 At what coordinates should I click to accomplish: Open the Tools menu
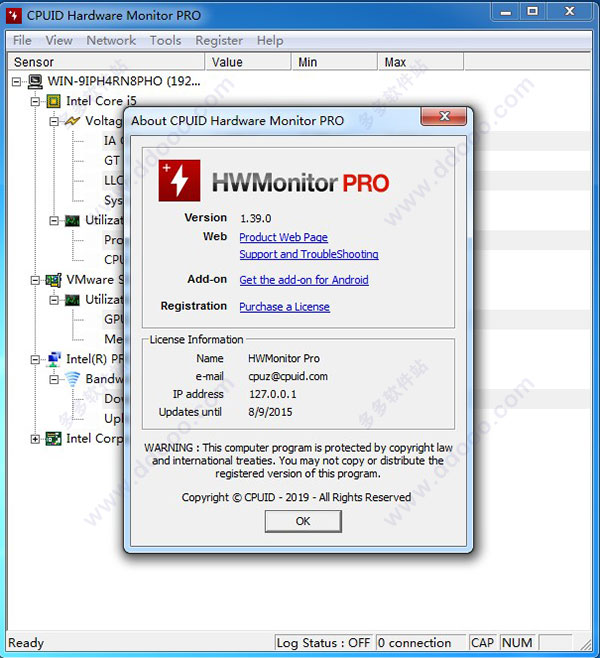166,41
